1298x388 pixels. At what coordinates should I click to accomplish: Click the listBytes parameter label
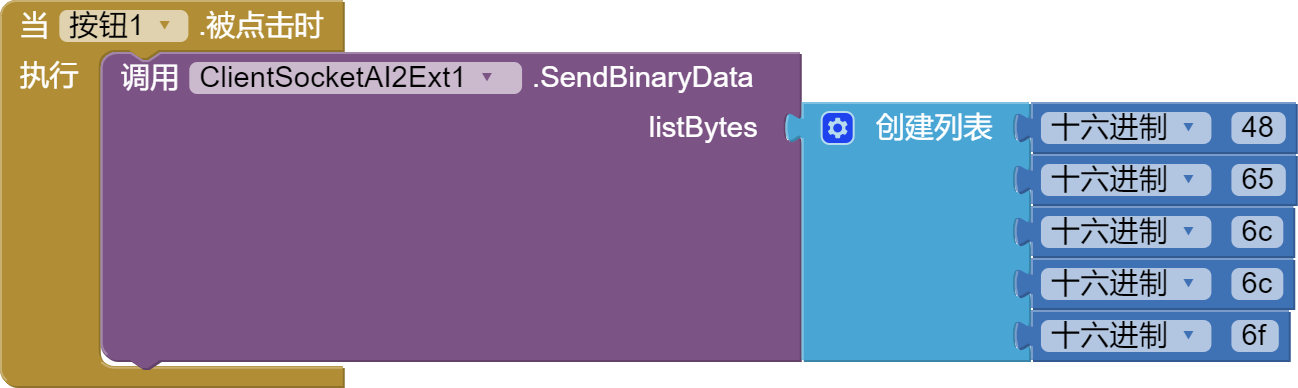coord(703,128)
